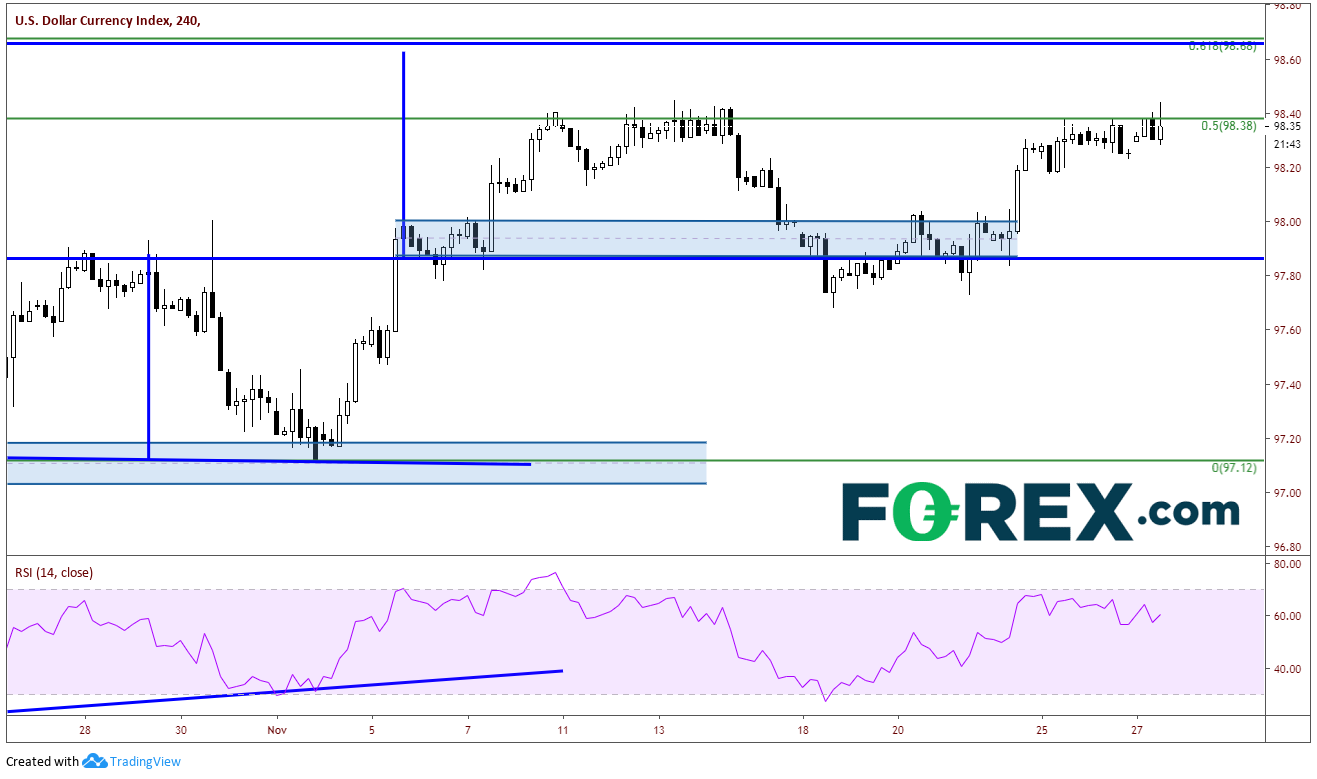
Task: Click the 30 date axis label
Action: tap(181, 731)
